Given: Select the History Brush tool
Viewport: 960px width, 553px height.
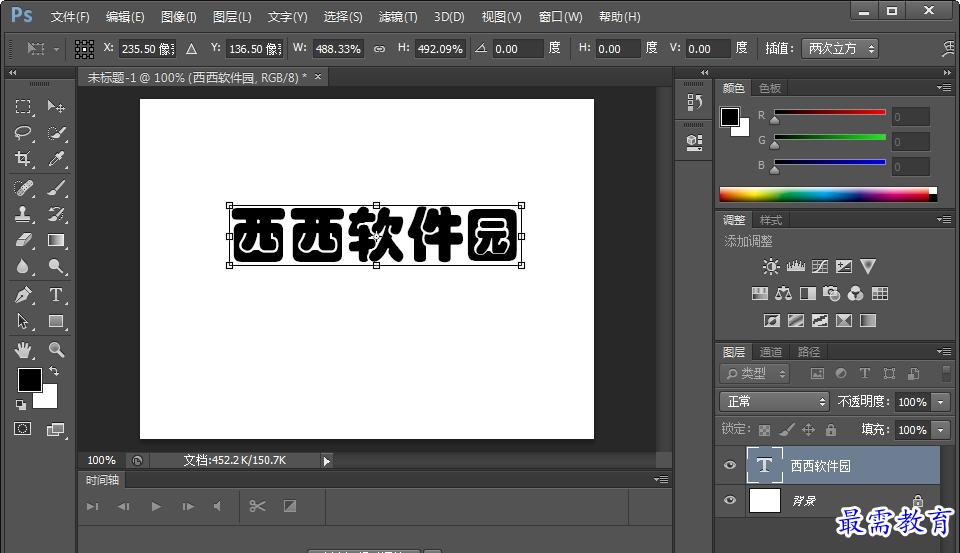Looking at the screenshot, I should (x=56, y=214).
